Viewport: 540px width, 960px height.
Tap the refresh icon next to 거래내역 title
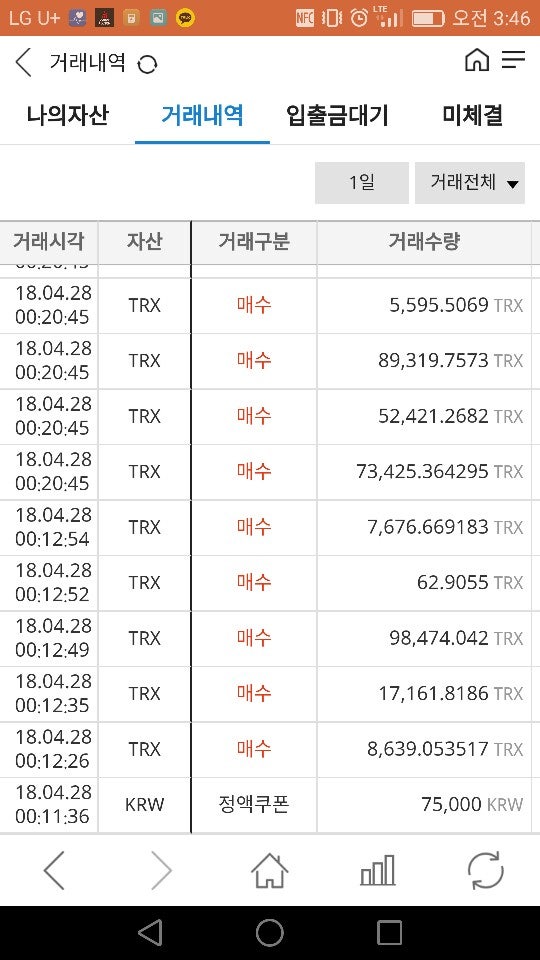[148, 64]
